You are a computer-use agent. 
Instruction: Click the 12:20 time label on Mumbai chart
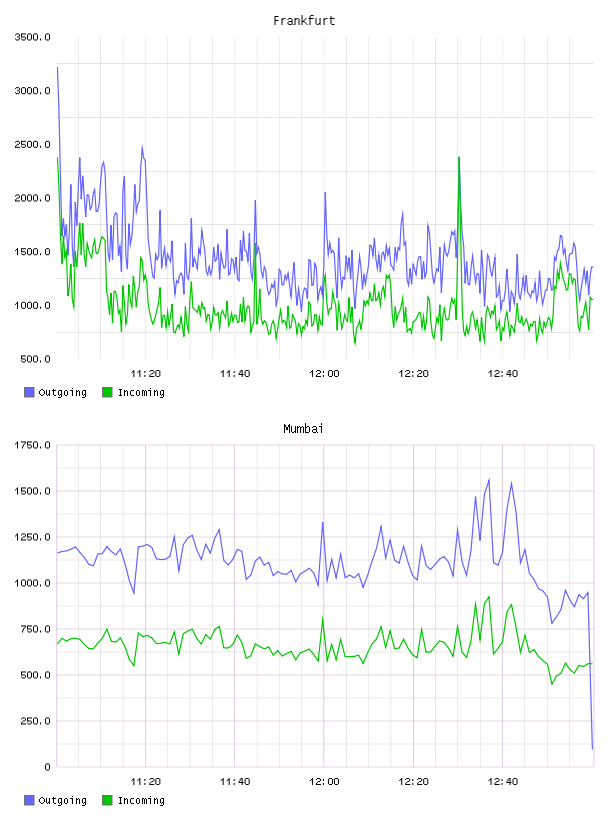(x=413, y=781)
